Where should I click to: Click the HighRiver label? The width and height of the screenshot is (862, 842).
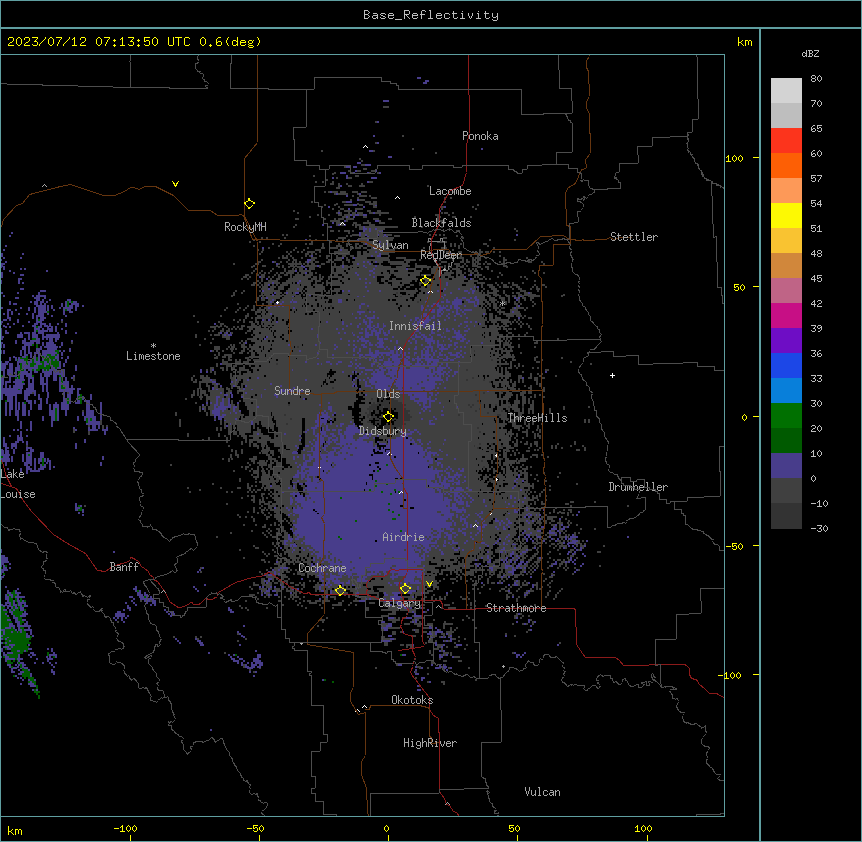tap(430, 743)
